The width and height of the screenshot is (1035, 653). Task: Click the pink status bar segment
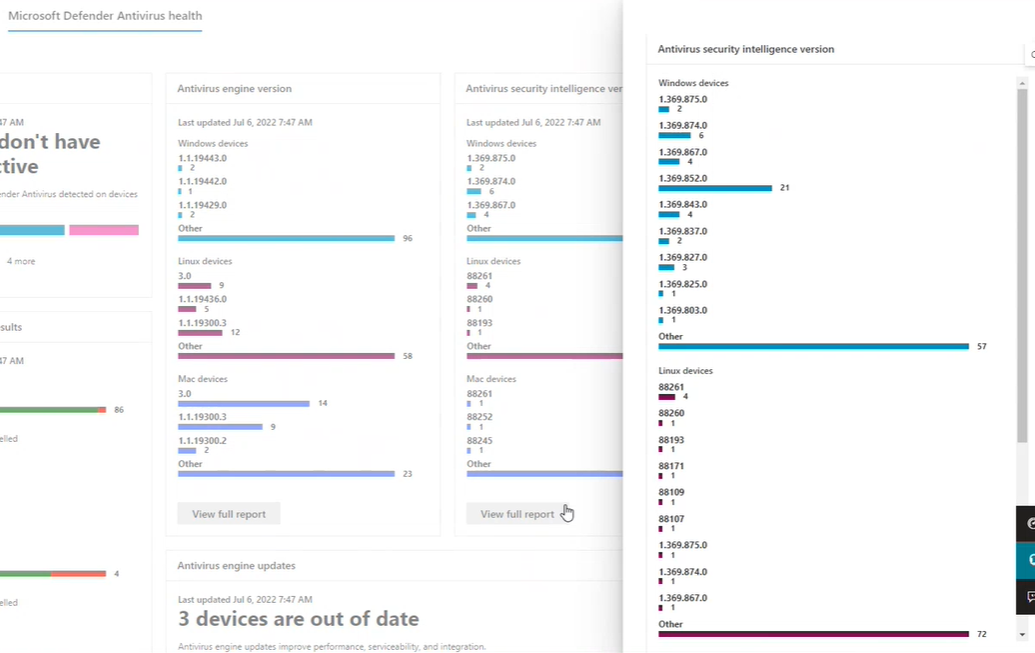tap(104, 230)
